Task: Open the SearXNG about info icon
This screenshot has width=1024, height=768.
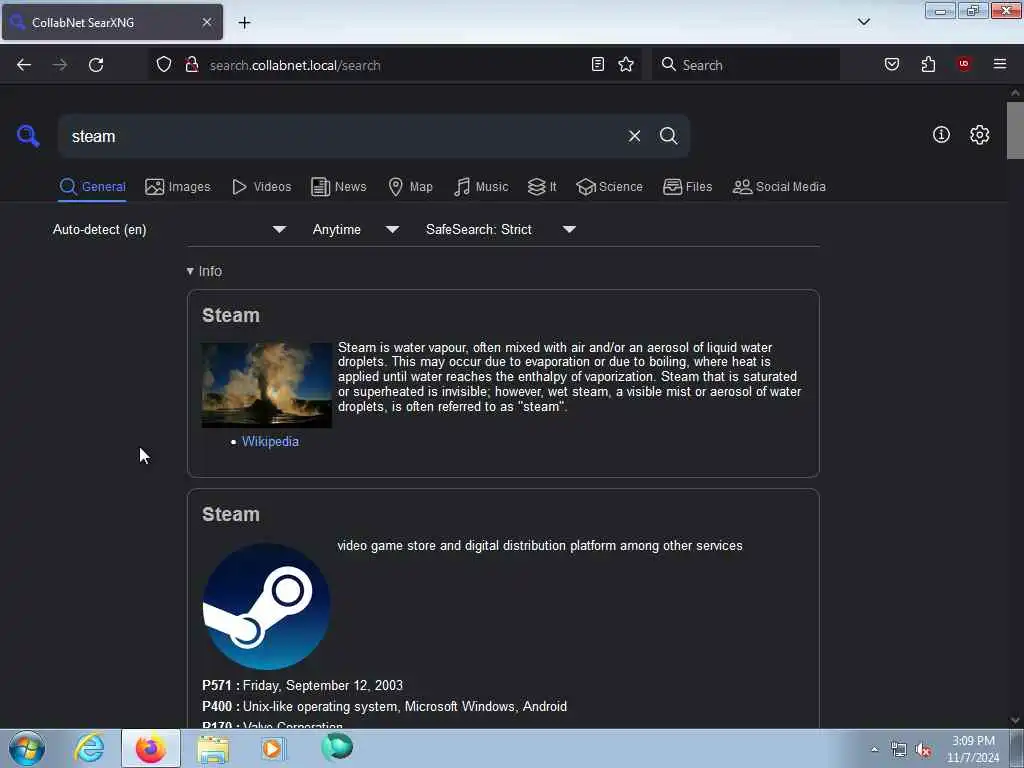Action: click(x=941, y=135)
